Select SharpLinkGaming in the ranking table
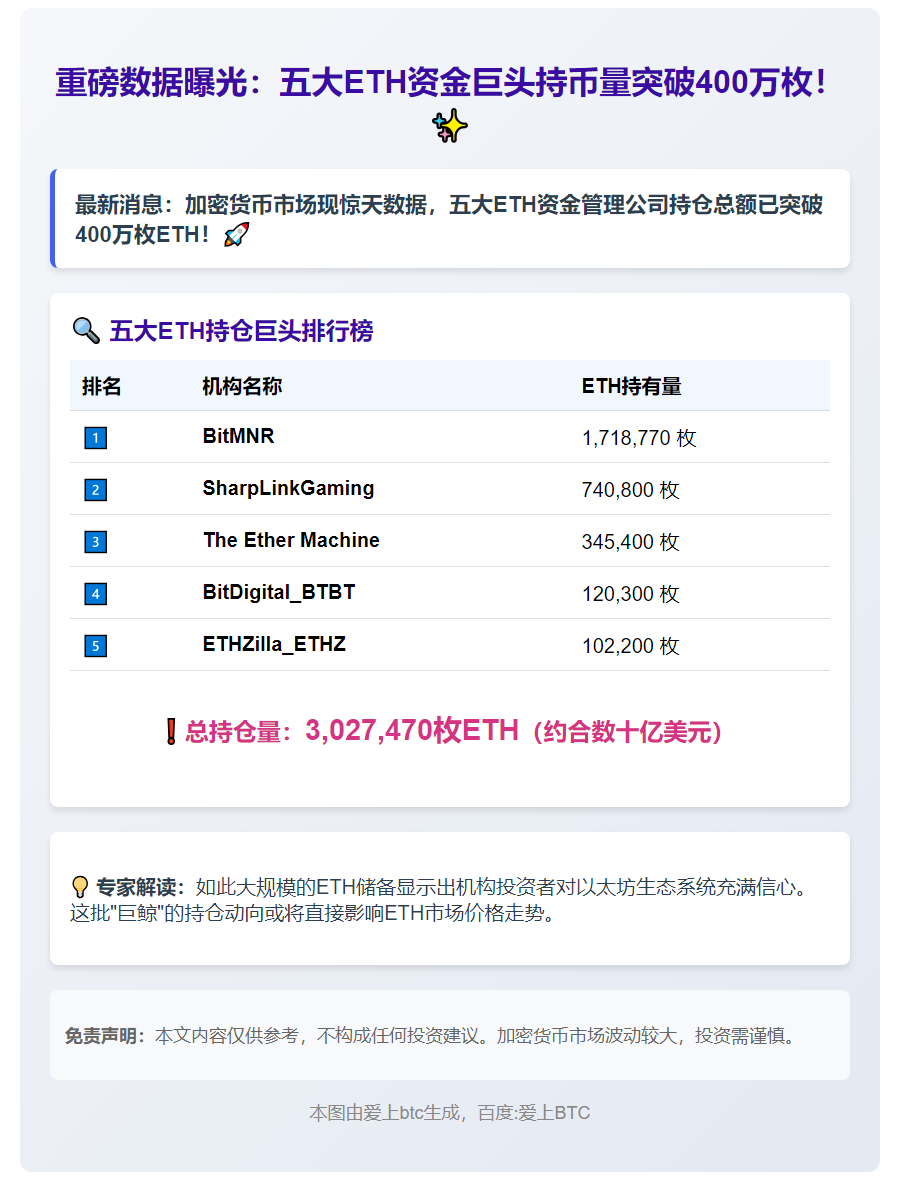 tap(288, 488)
